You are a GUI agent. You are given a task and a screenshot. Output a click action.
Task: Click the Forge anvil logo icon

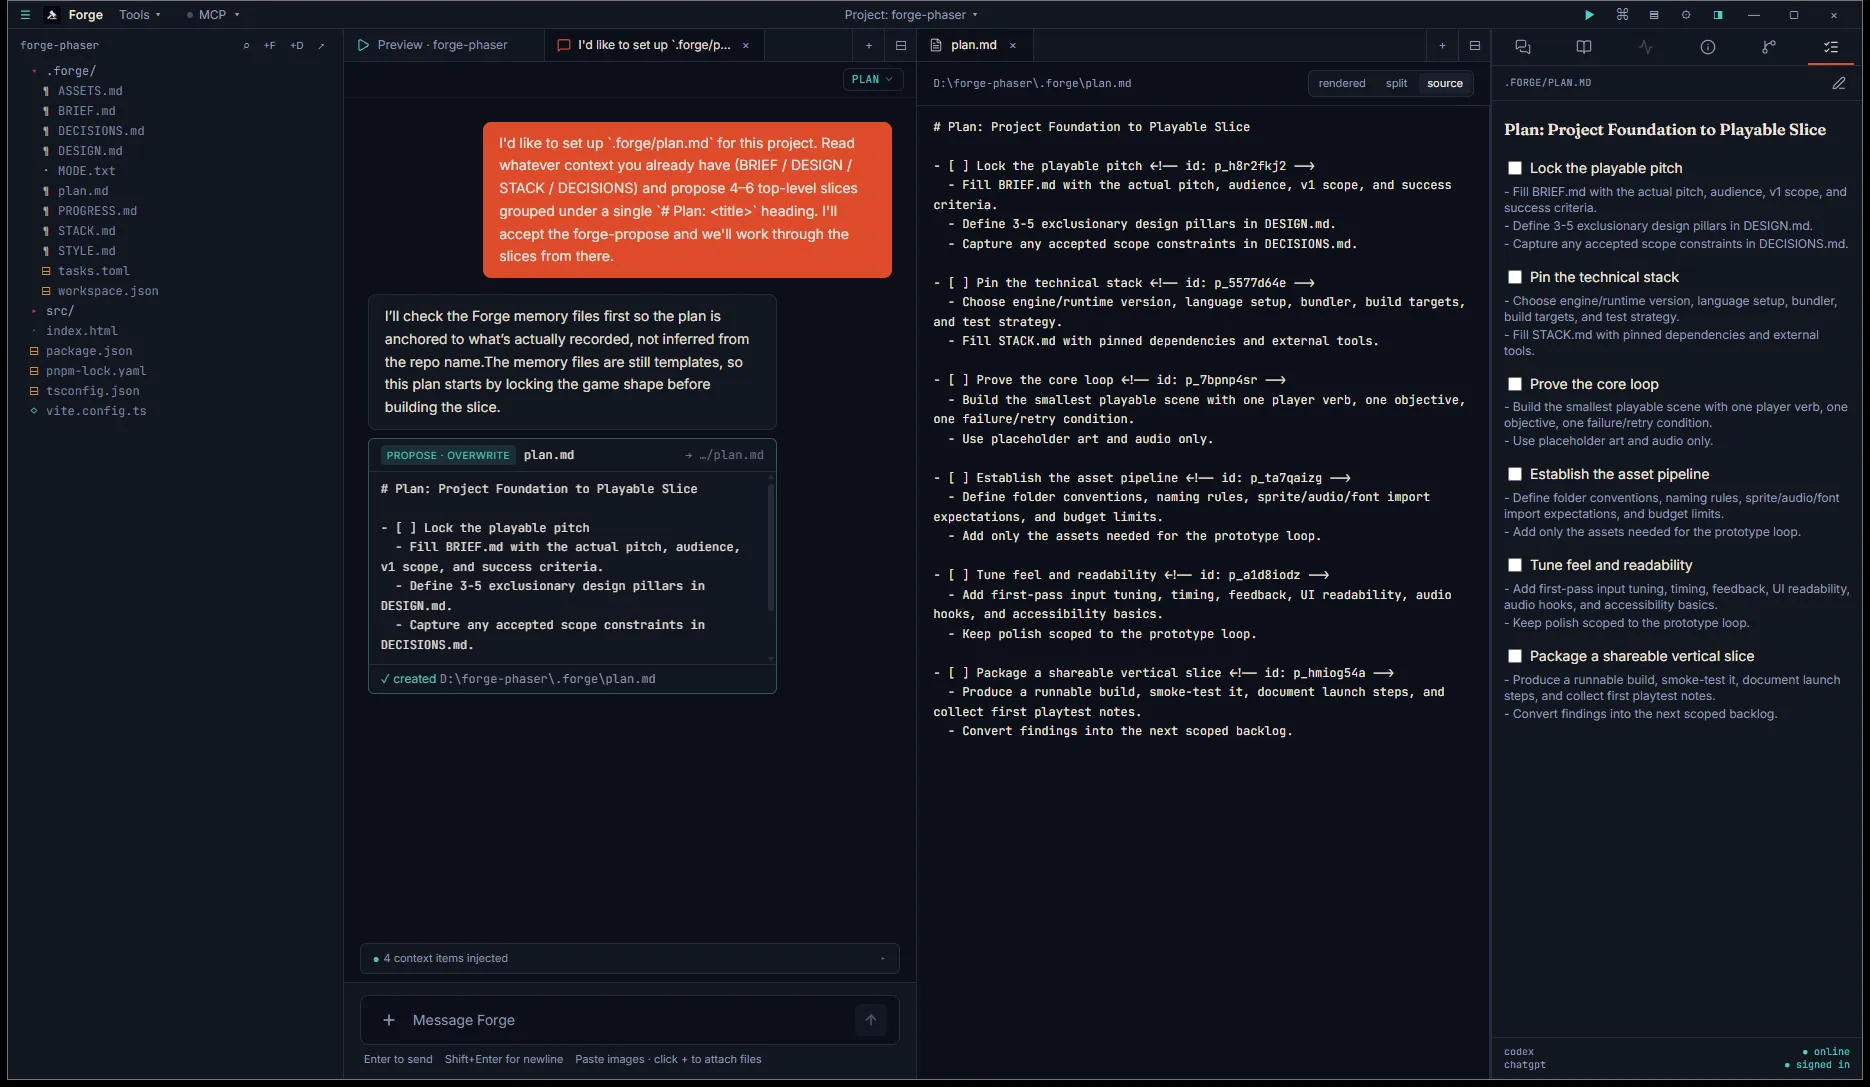pos(52,15)
